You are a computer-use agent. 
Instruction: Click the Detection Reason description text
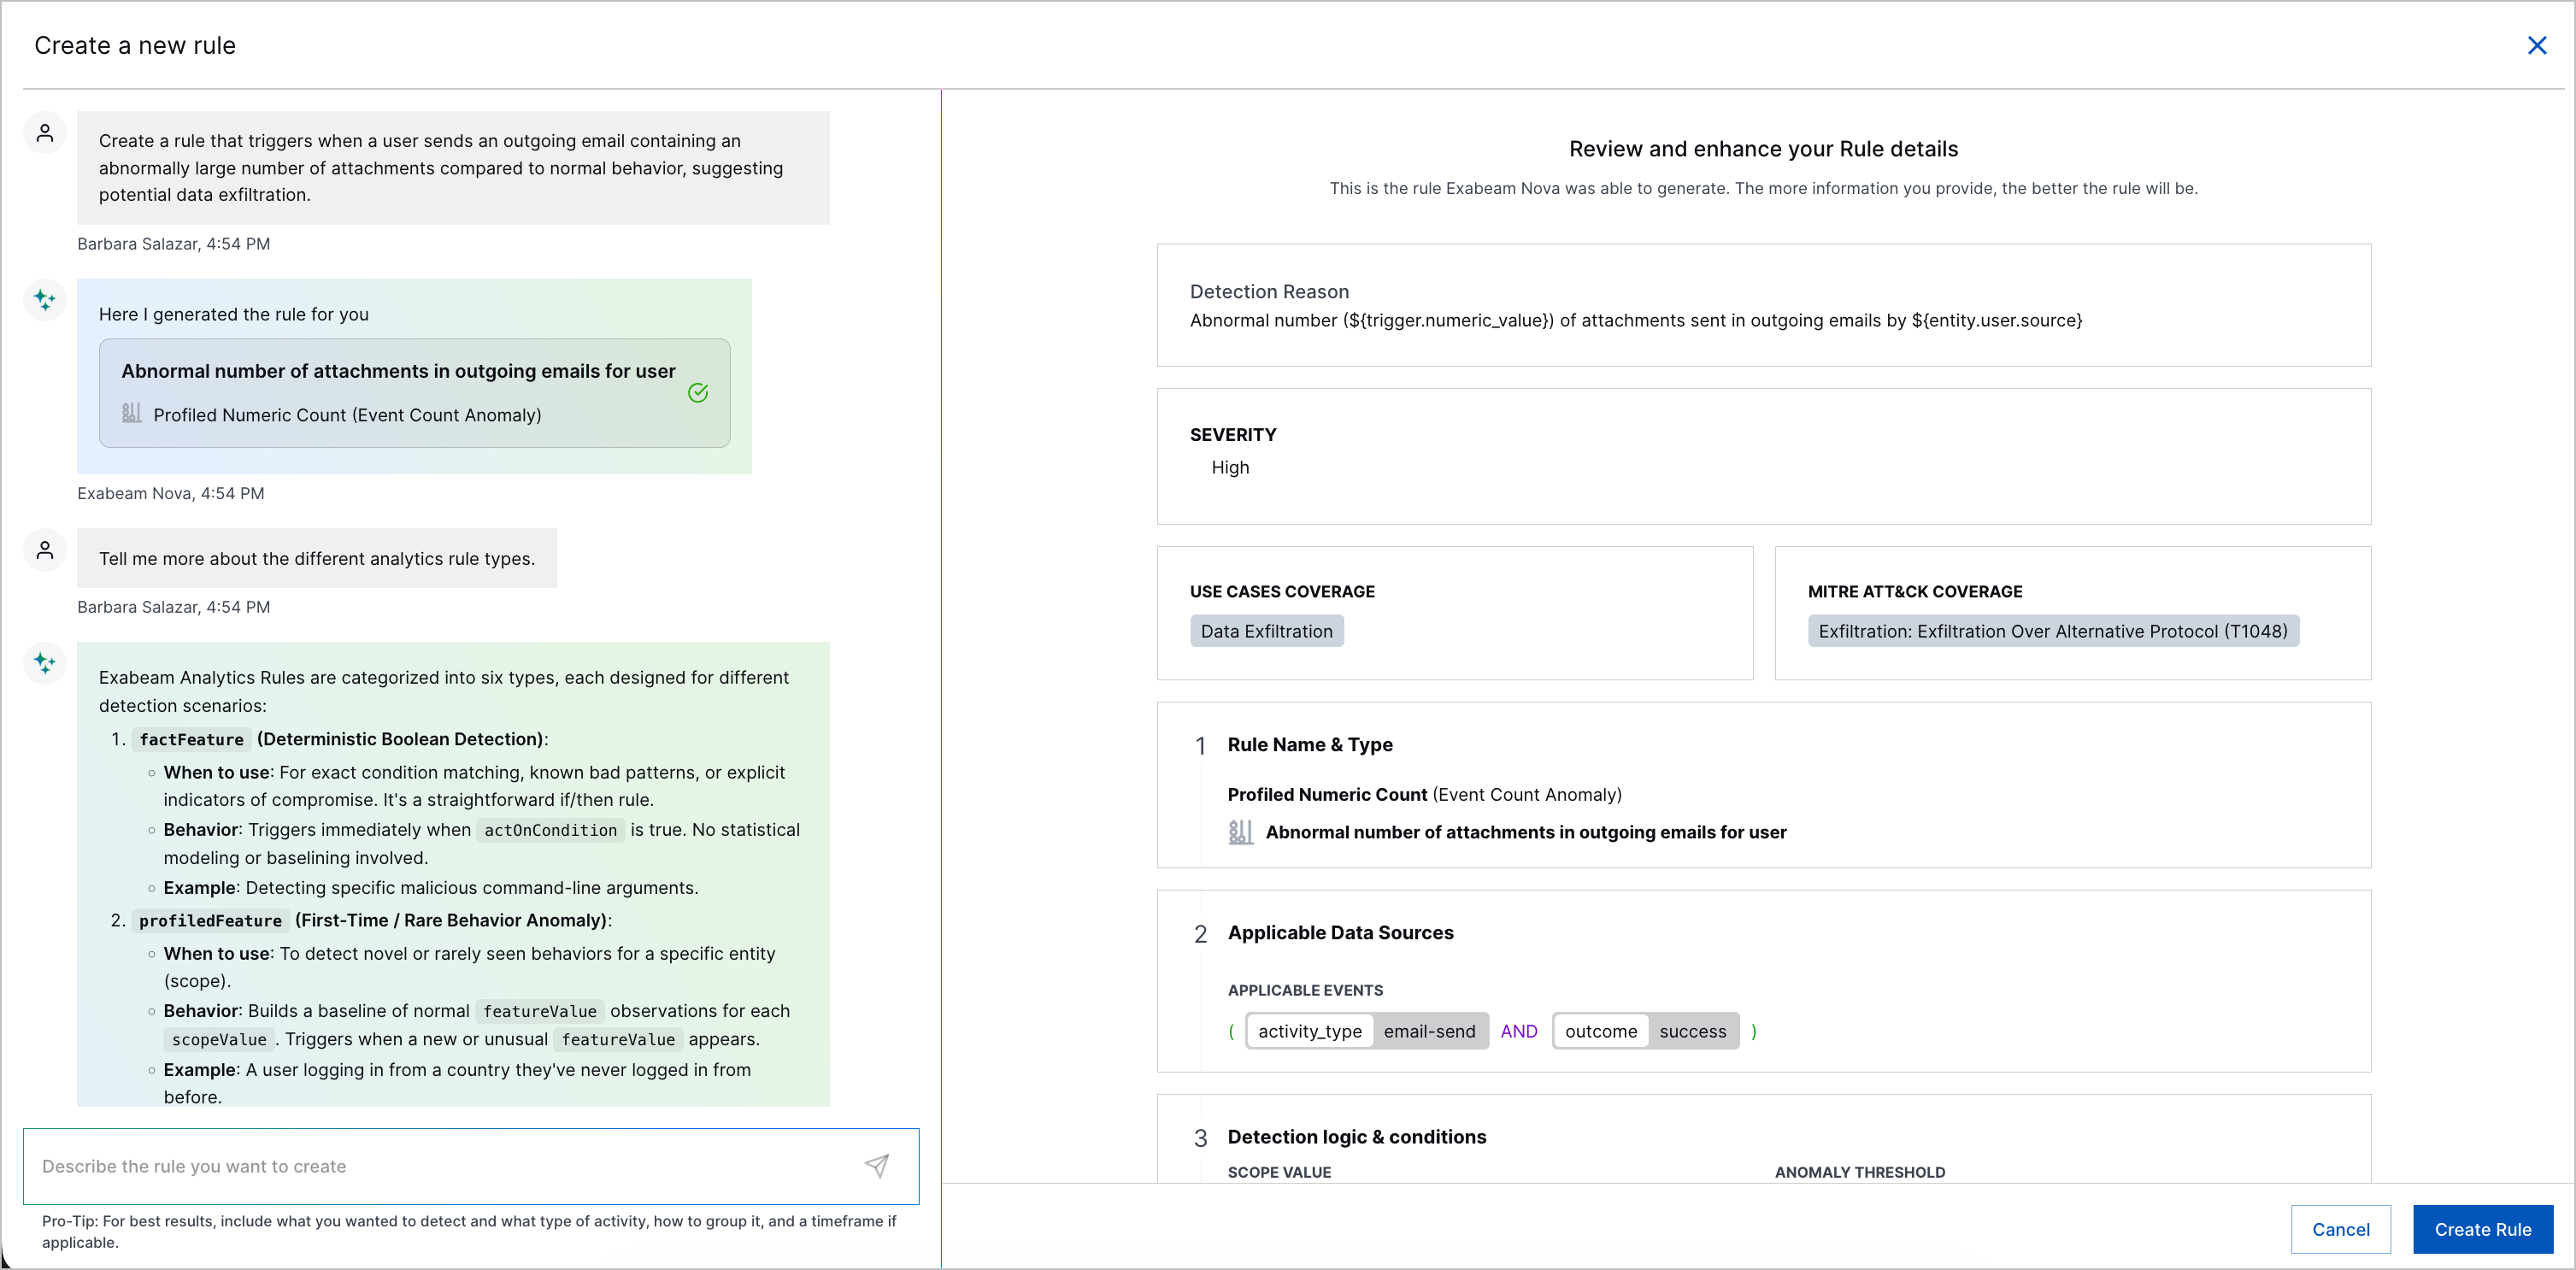(x=1635, y=320)
